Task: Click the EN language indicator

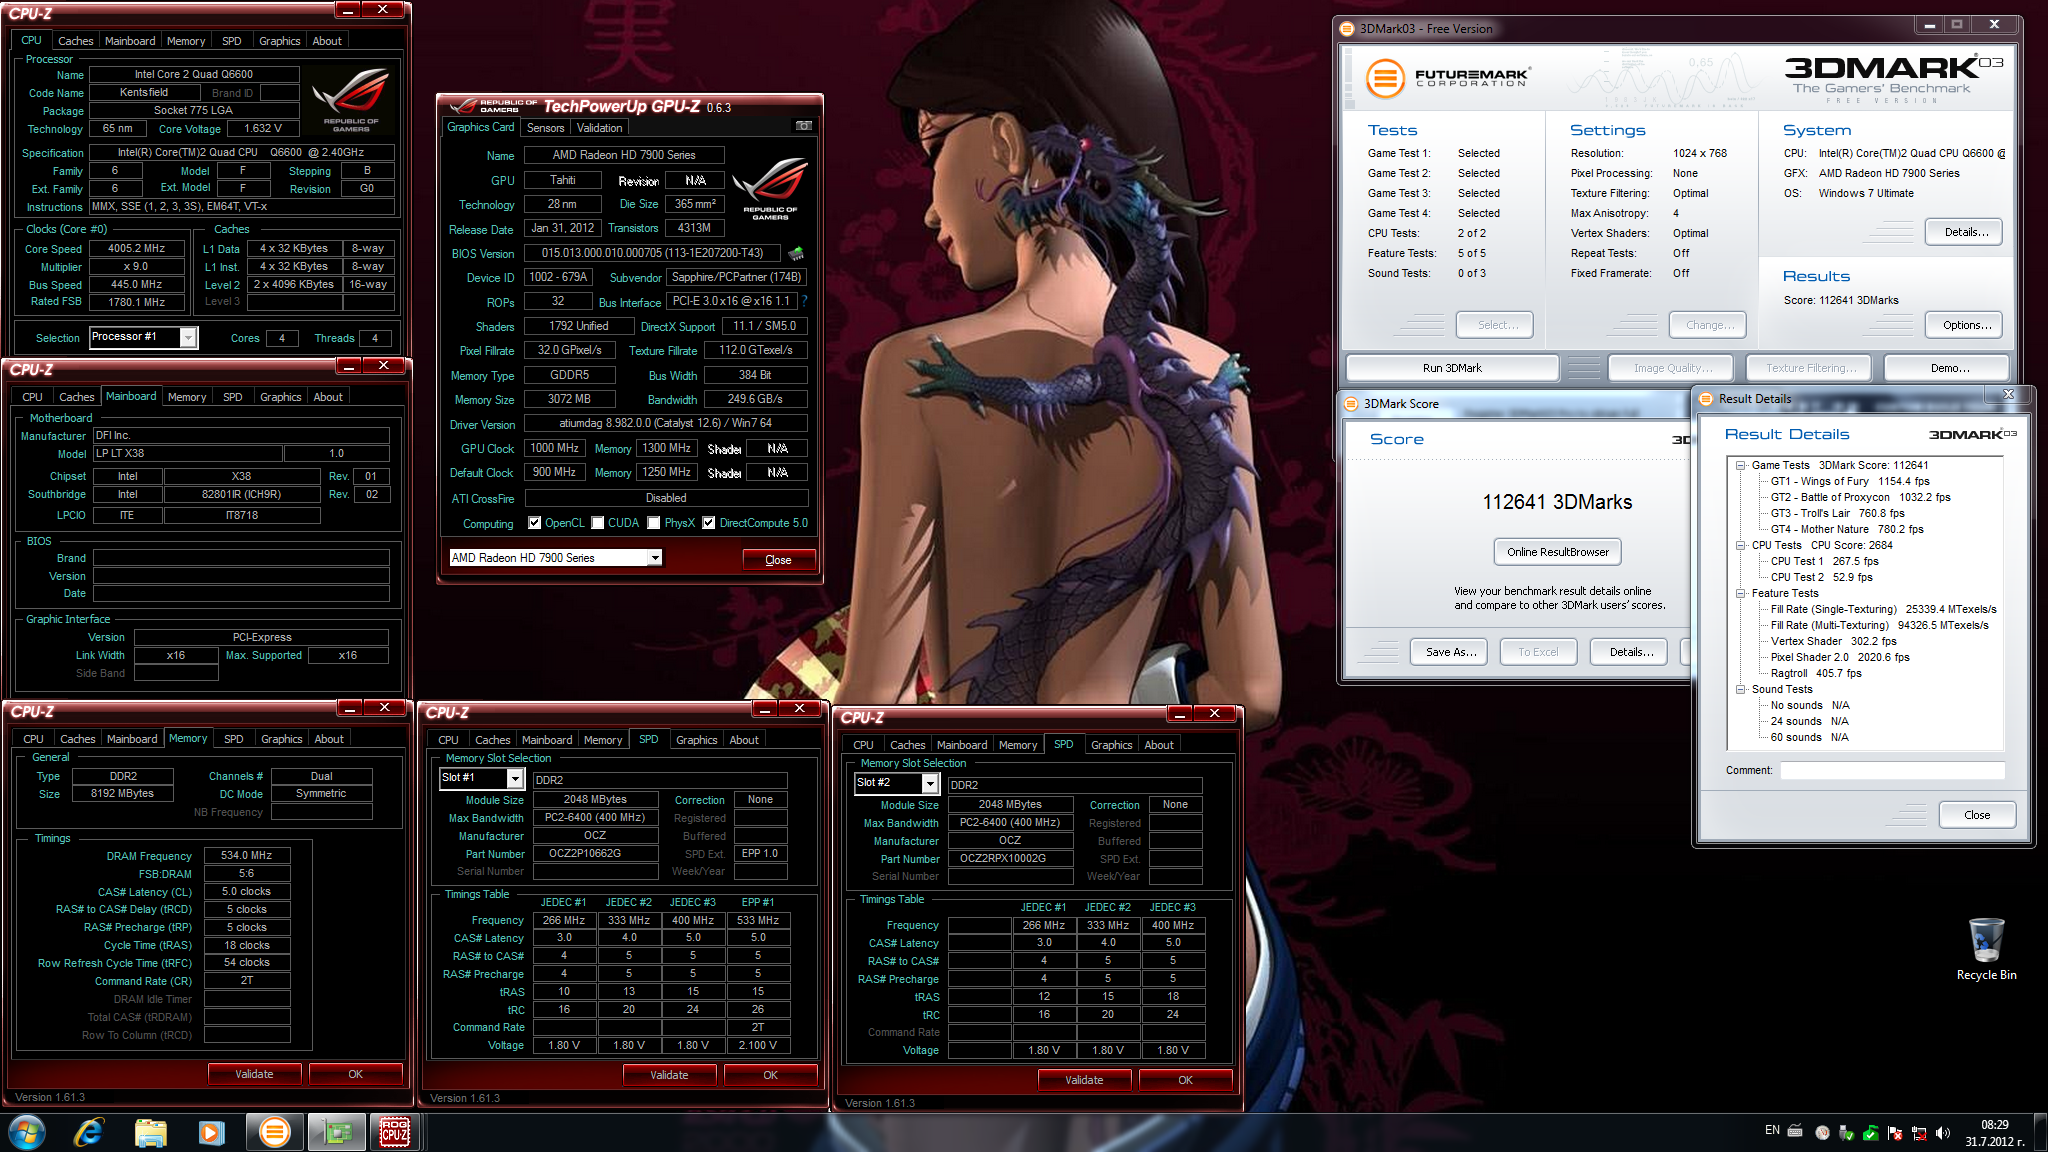Action: [x=1772, y=1130]
